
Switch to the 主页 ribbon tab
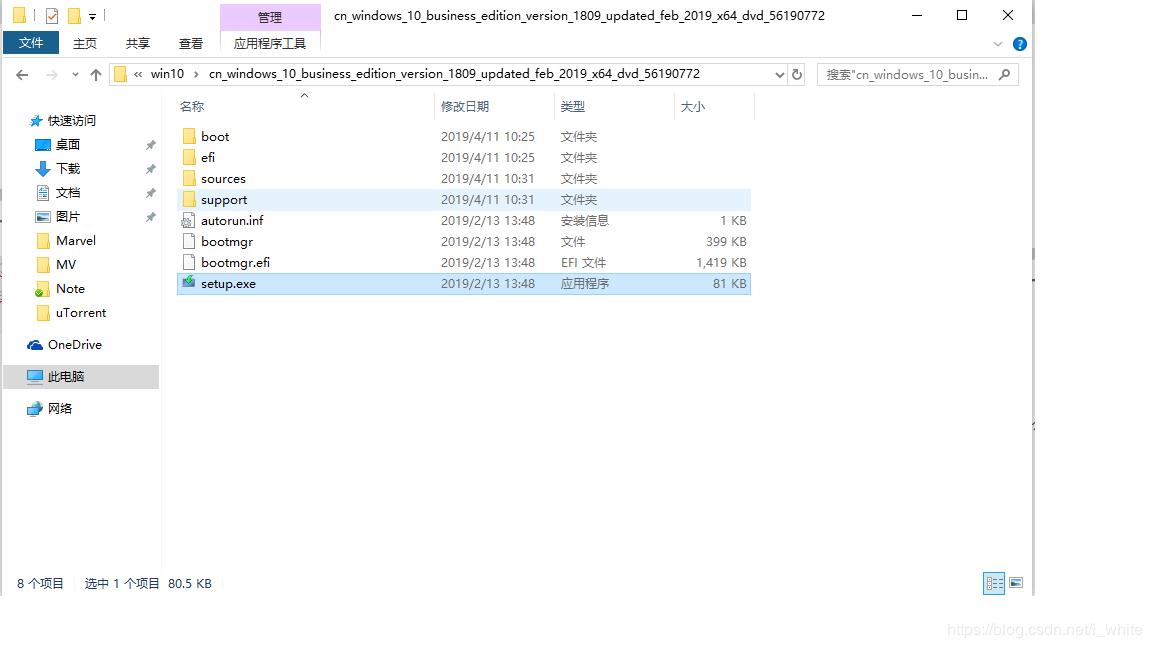[84, 43]
